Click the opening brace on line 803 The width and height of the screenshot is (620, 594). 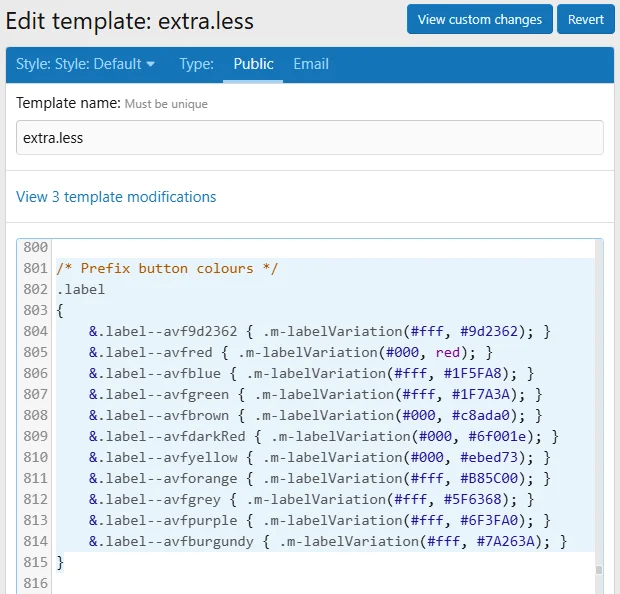click(x=60, y=310)
